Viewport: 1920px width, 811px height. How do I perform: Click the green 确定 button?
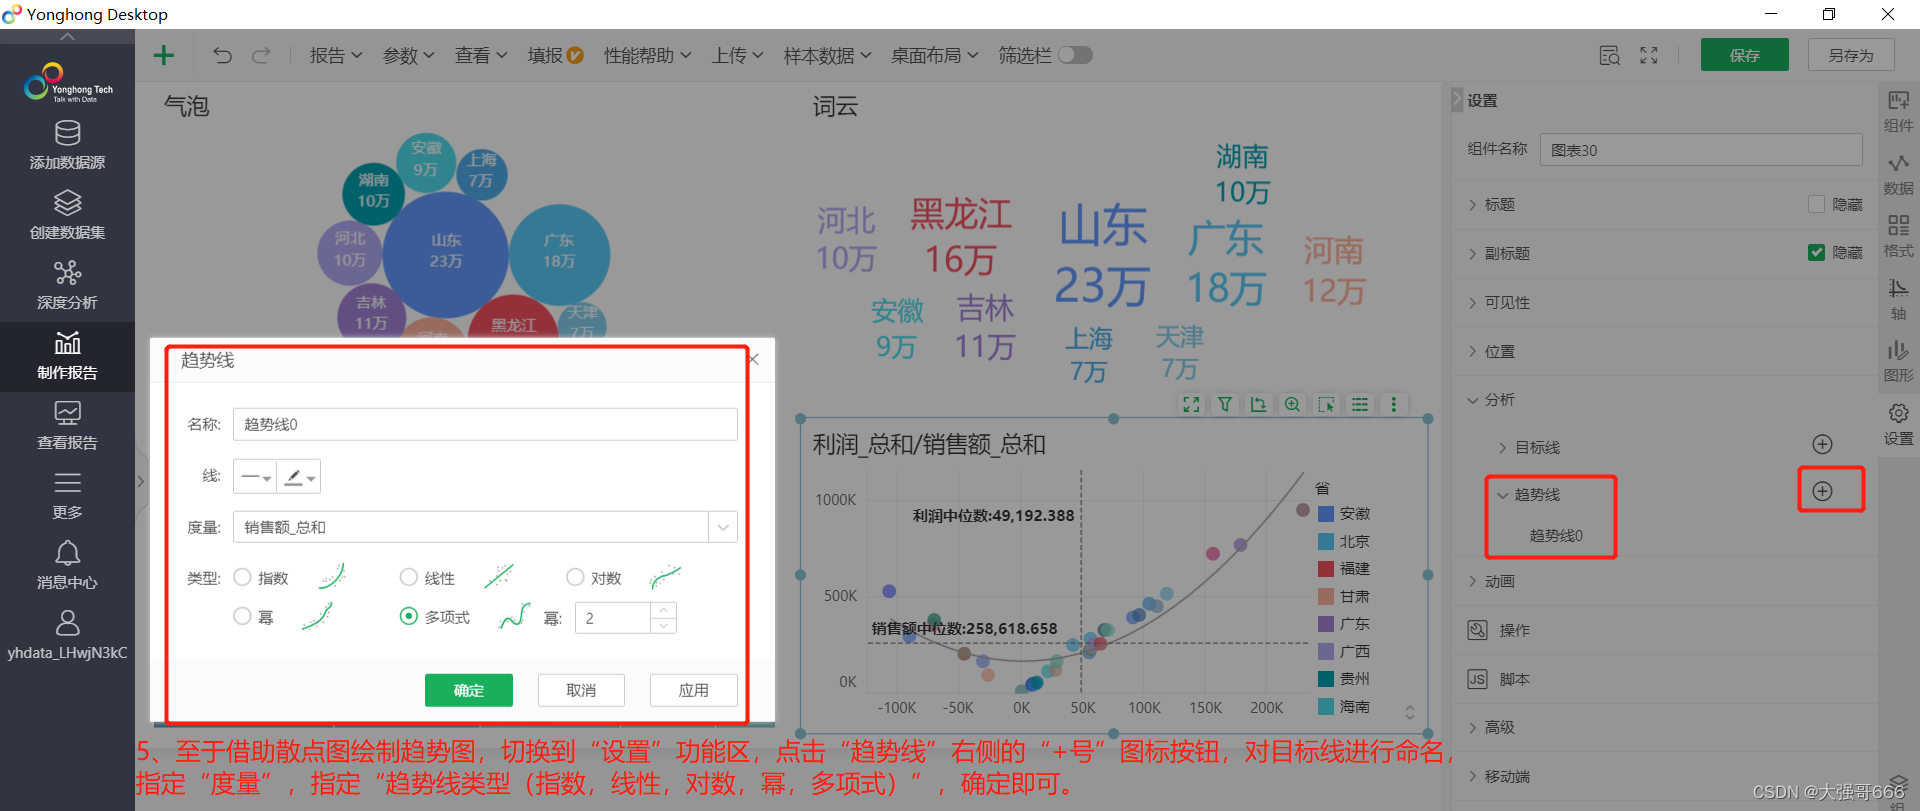(469, 690)
